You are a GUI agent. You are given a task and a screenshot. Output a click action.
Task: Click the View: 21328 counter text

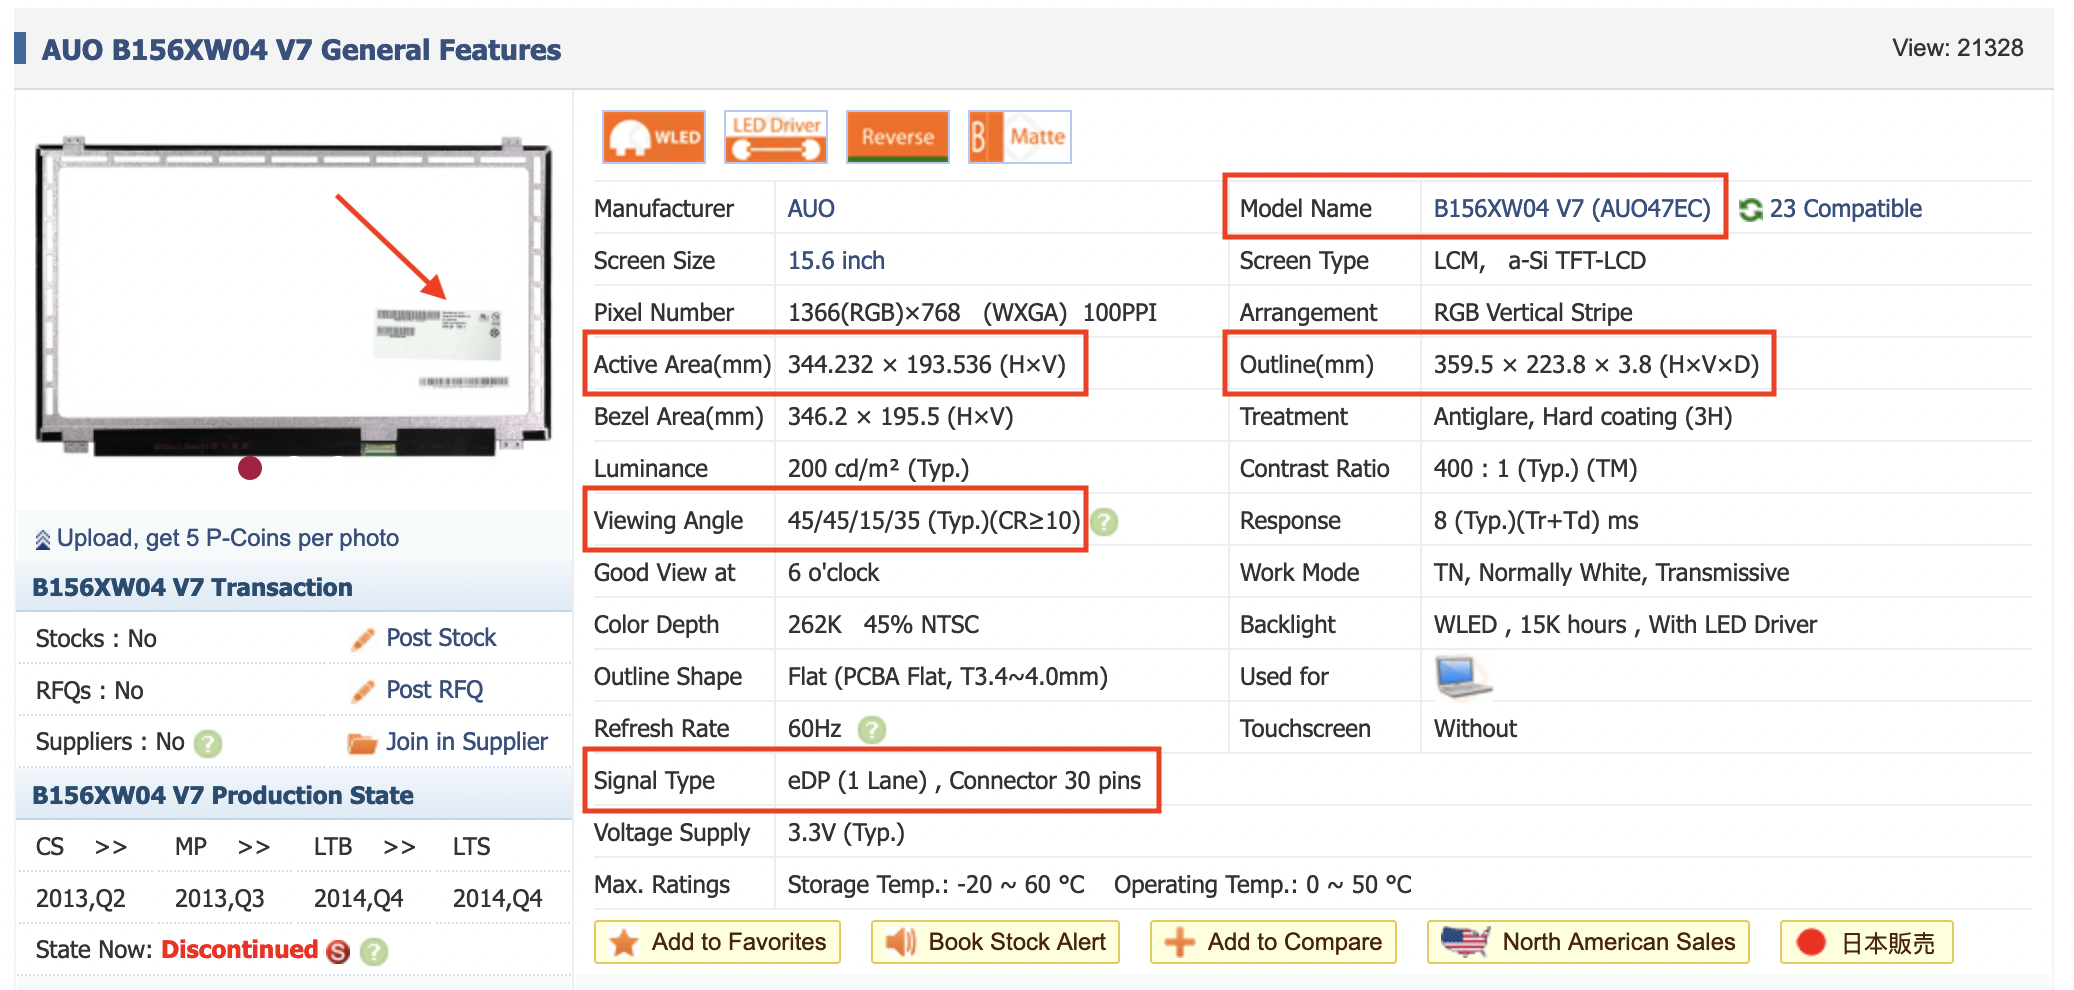click(1957, 48)
